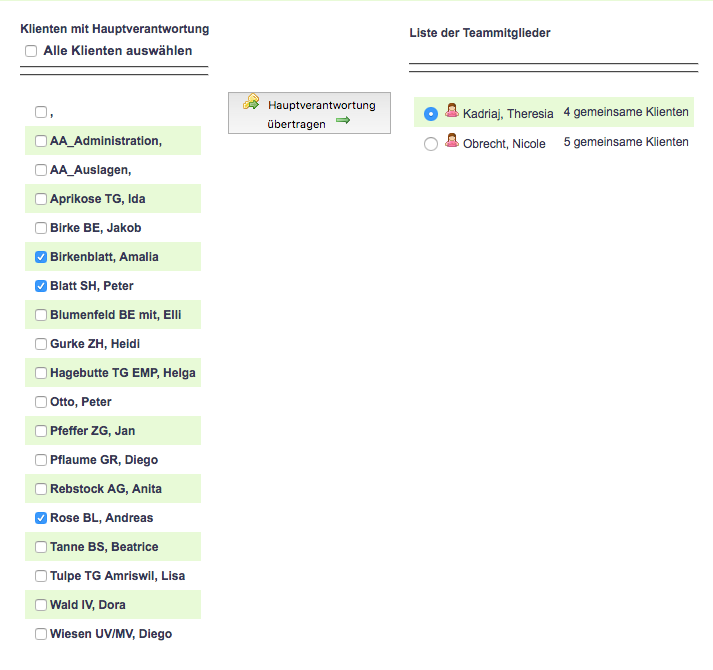Select the Obrecht, Nicole radio button
Screen dimensions: 713x670
pyautogui.click(x=431, y=144)
